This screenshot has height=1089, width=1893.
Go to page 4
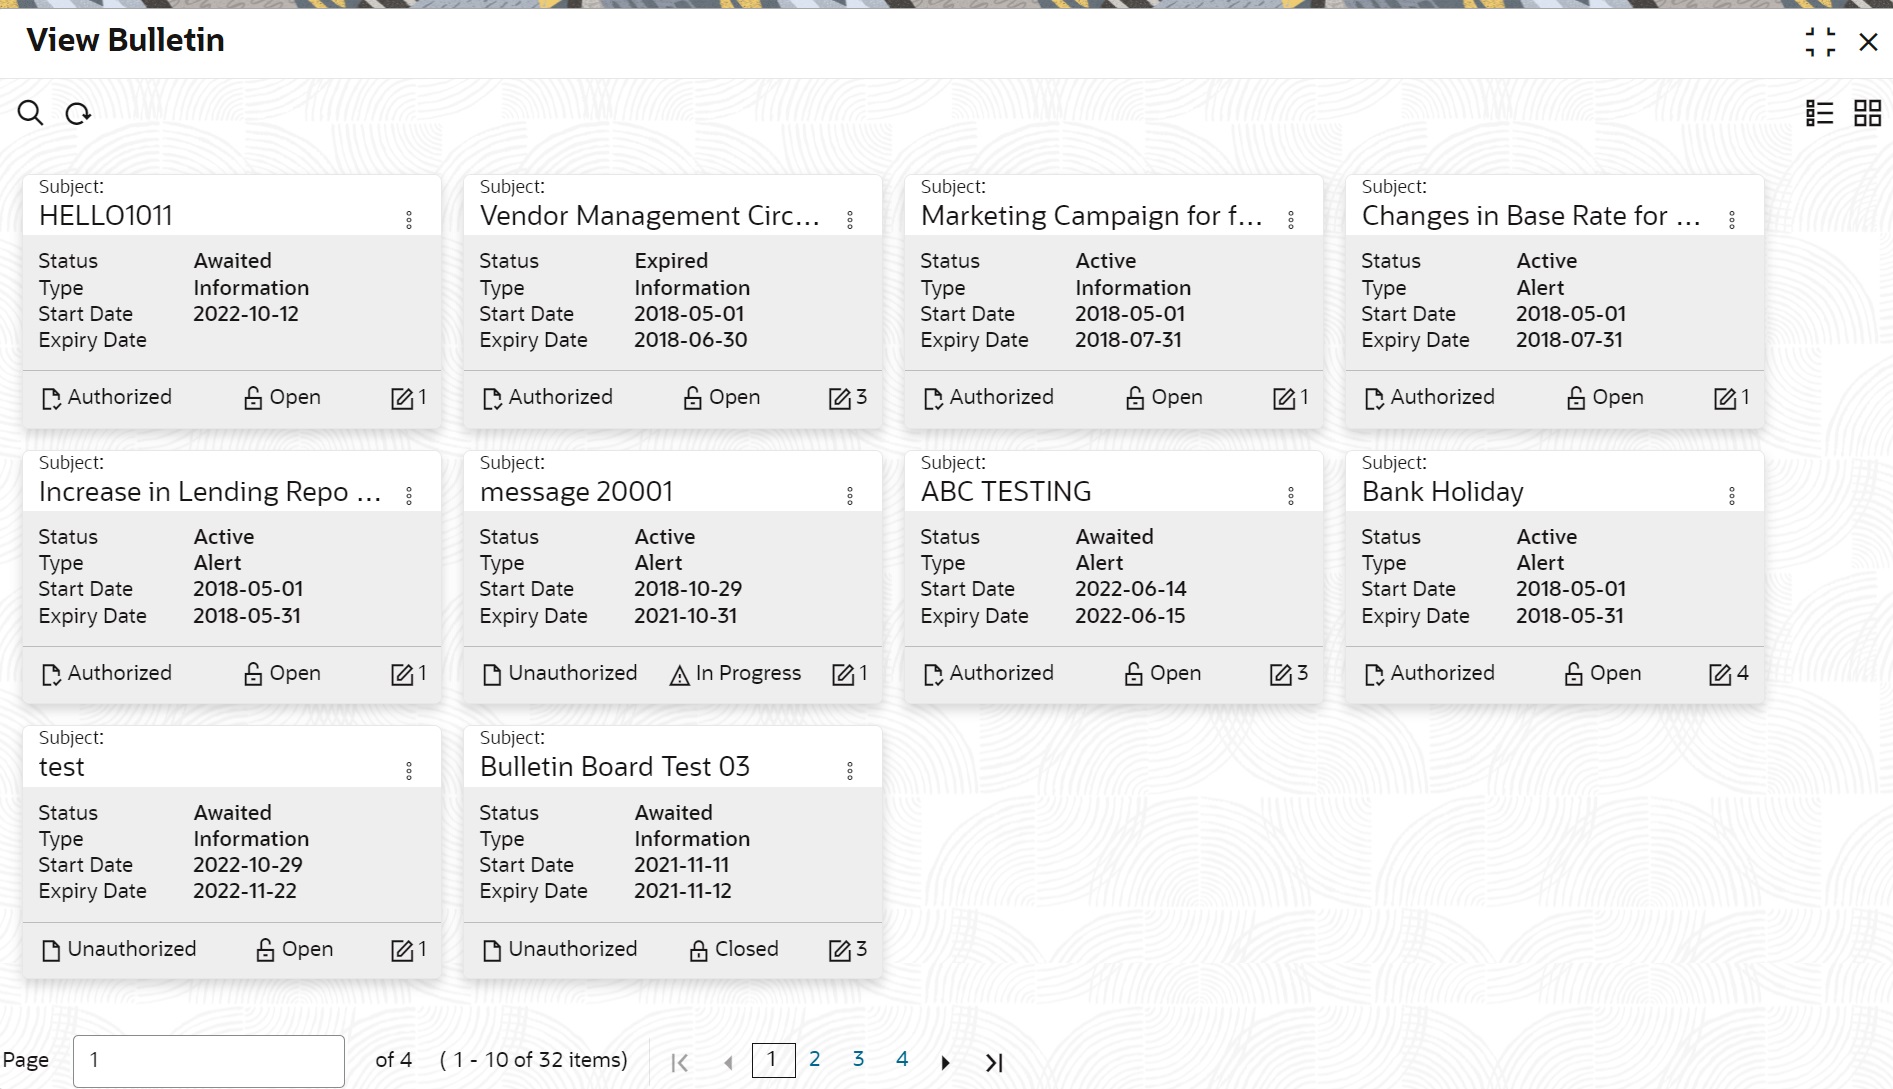[x=902, y=1059]
